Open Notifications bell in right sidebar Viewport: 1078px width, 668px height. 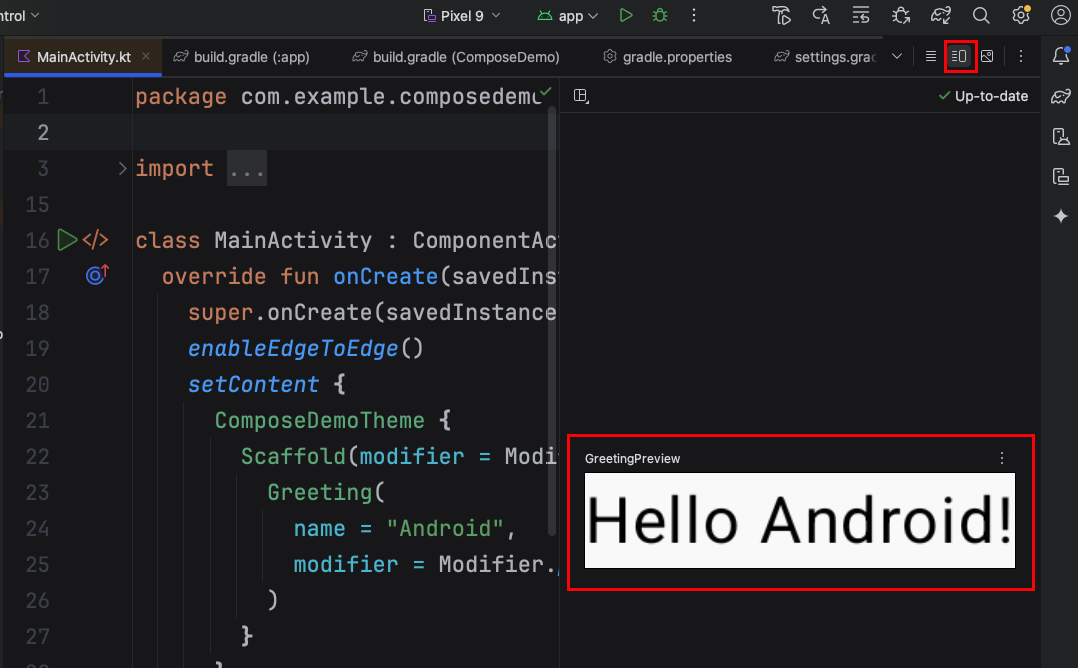pyautogui.click(x=1061, y=56)
